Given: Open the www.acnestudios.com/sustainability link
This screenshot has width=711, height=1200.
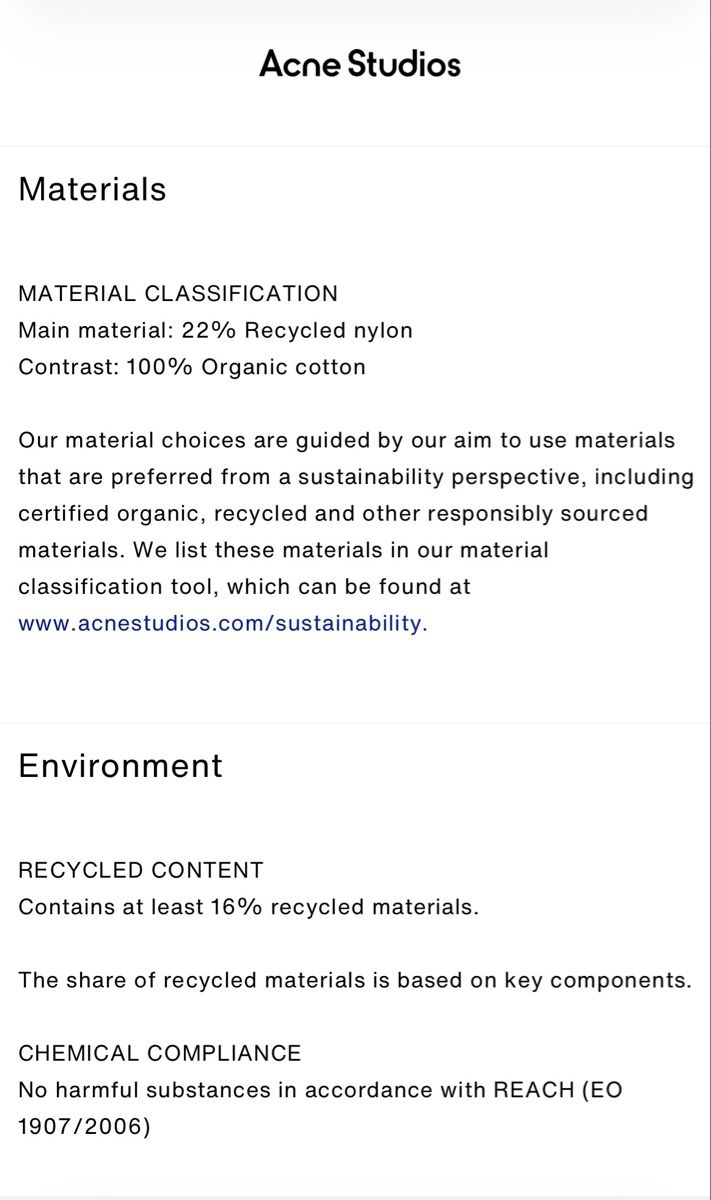Looking at the screenshot, I should (x=223, y=623).
